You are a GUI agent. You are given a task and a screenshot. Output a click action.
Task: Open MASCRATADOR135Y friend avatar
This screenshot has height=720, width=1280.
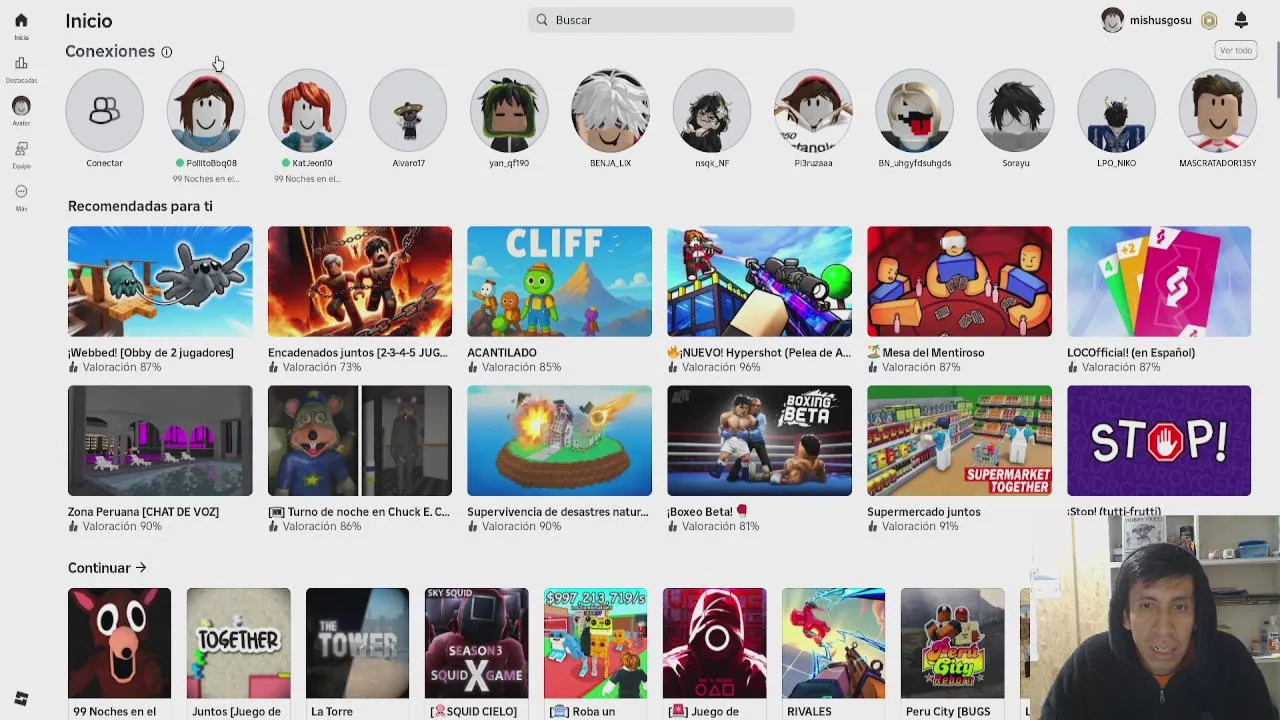[1217, 110]
